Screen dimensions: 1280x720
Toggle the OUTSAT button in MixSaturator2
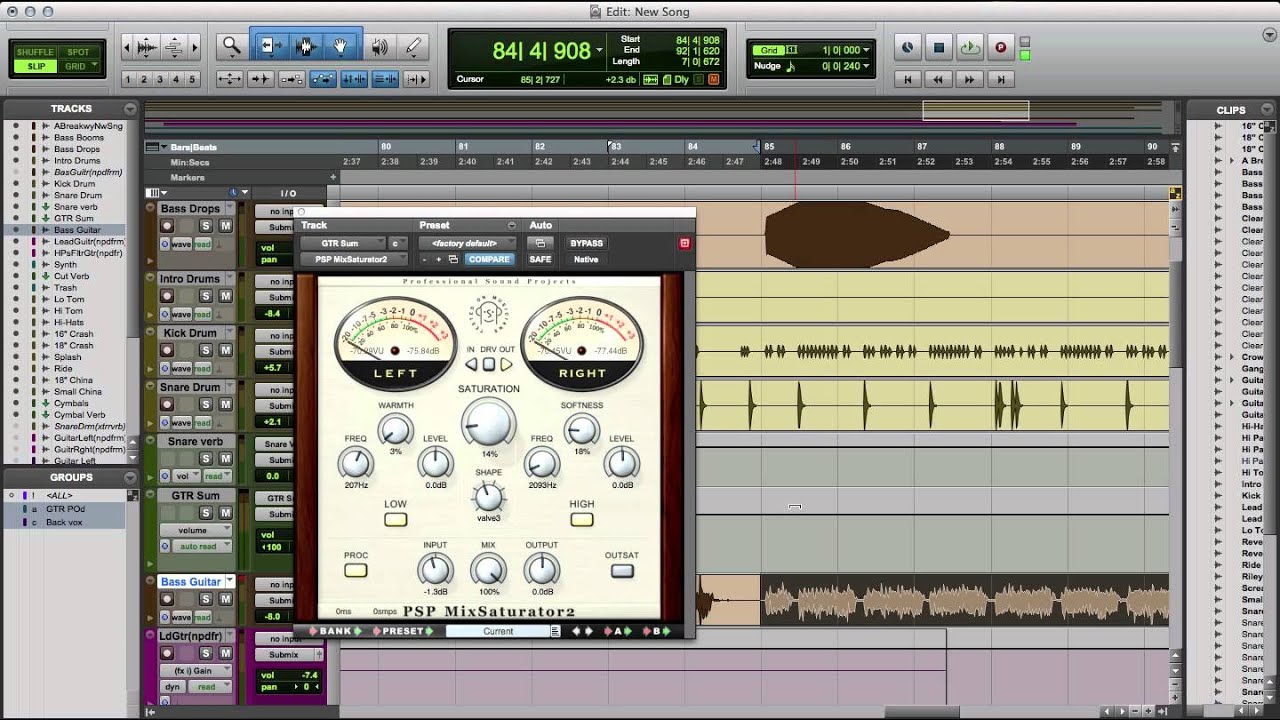[622, 570]
